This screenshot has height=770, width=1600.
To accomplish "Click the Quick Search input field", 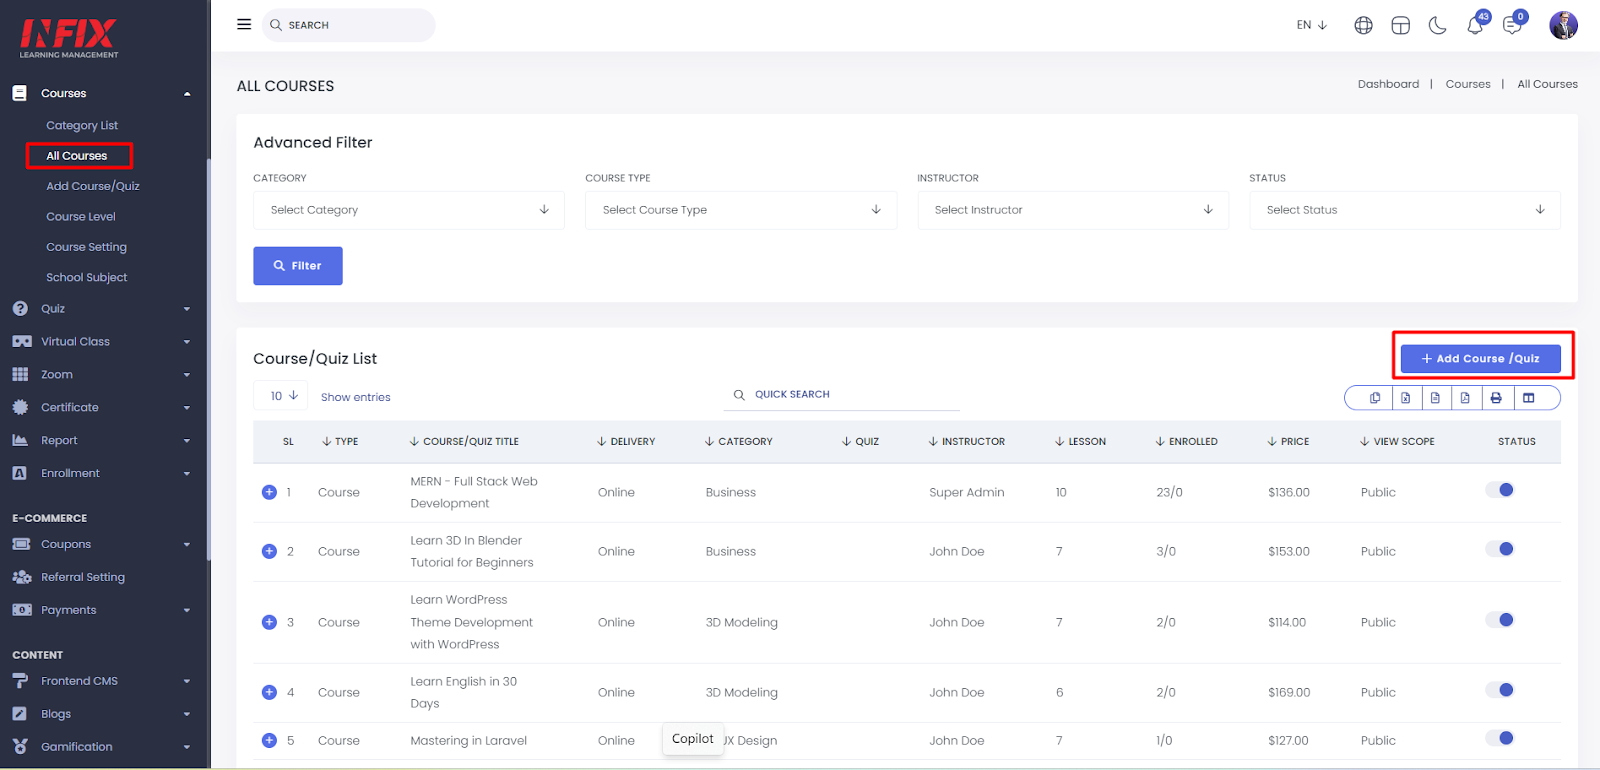I will click(842, 395).
